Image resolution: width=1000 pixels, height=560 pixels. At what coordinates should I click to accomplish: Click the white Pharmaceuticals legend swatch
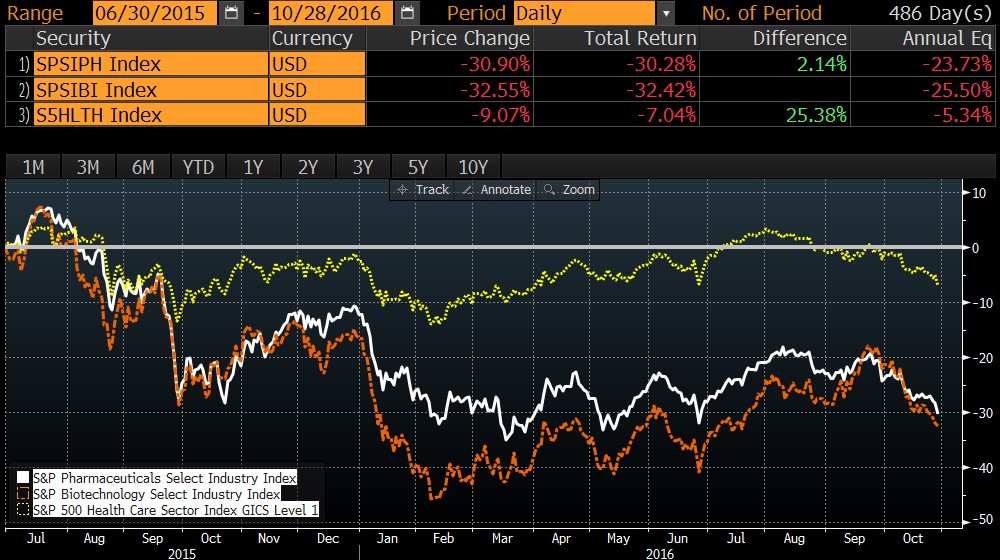pos(23,477)
